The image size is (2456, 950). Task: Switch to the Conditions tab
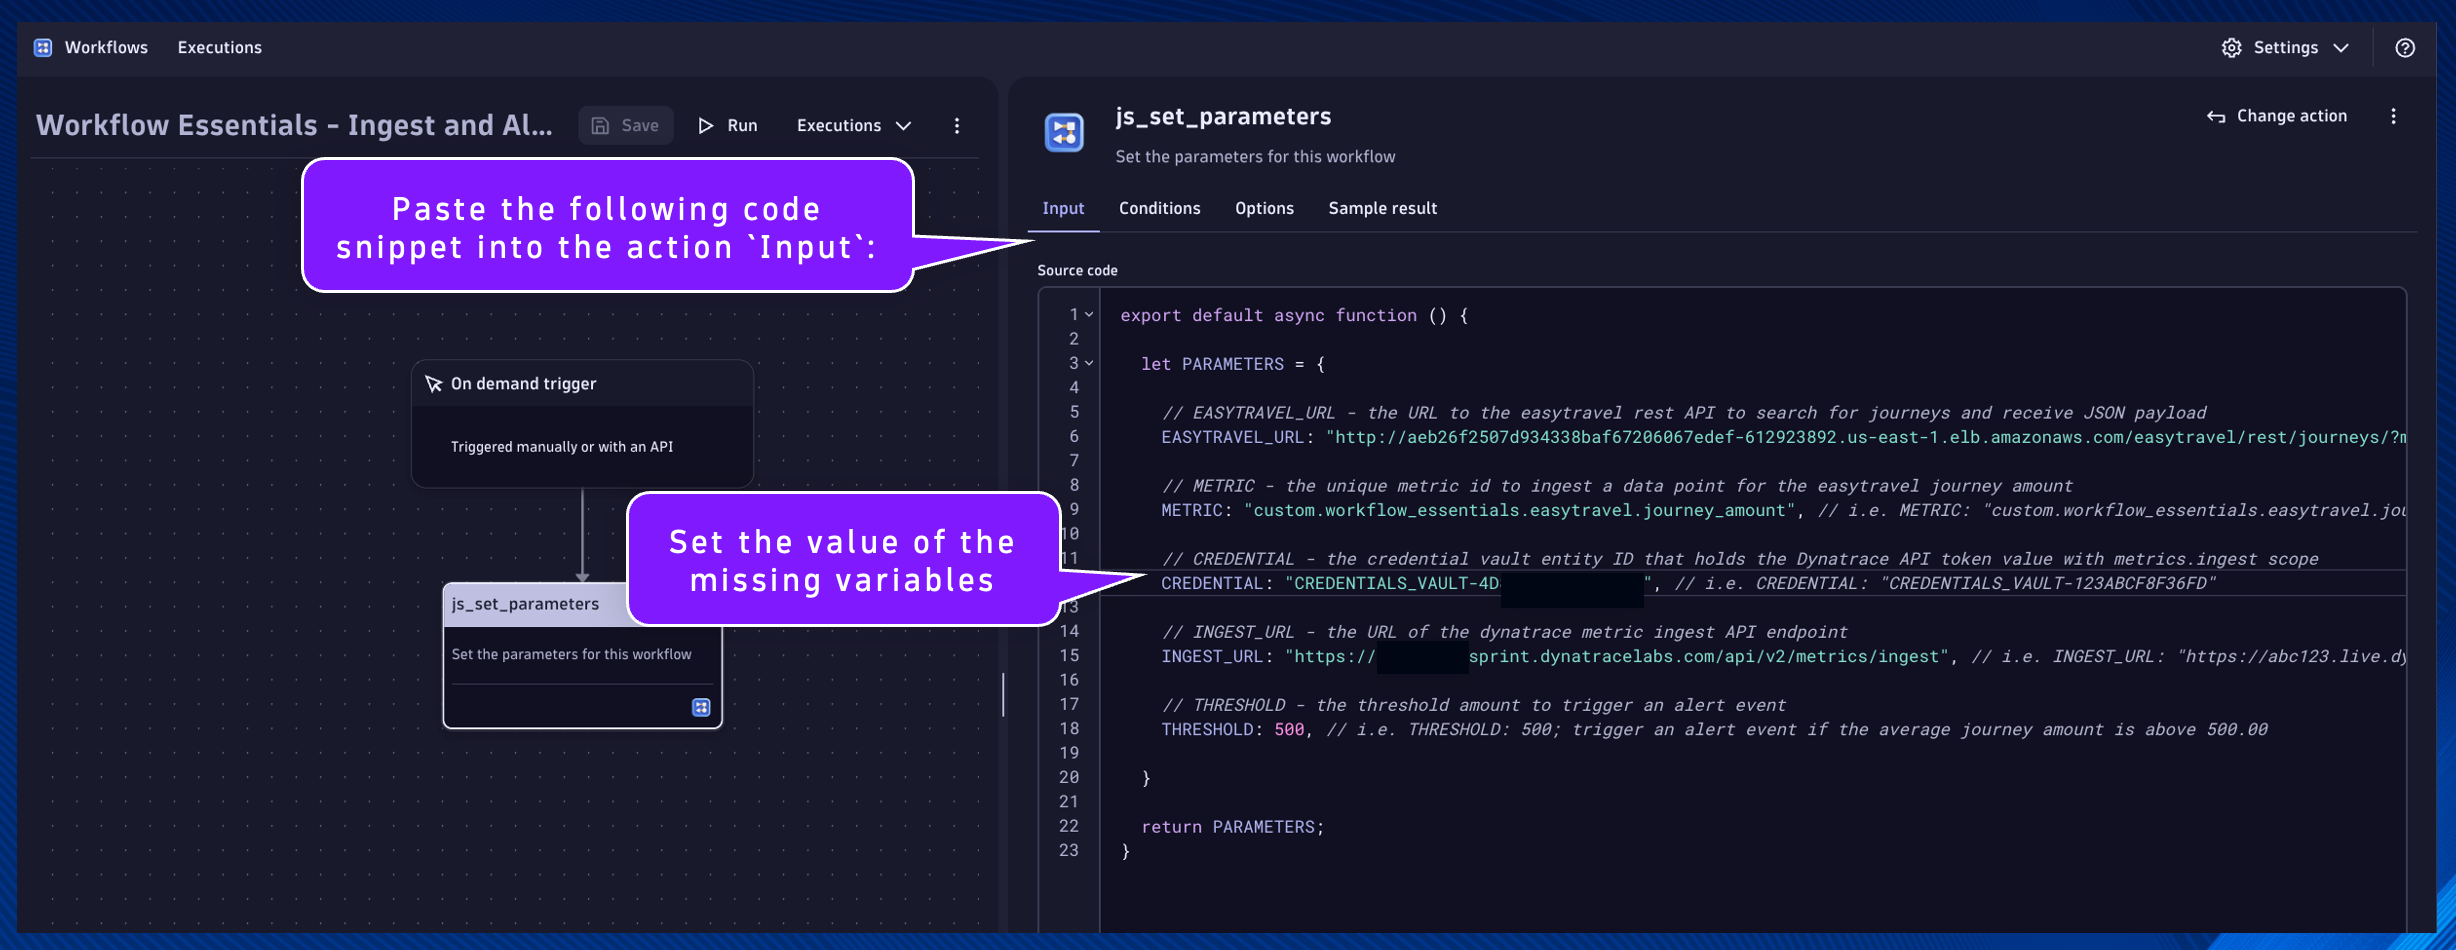(1160, 208)
